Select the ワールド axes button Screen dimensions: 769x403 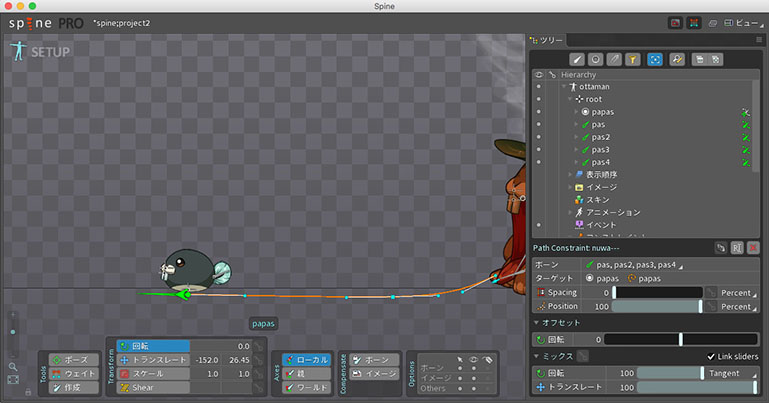click(307, 387)
